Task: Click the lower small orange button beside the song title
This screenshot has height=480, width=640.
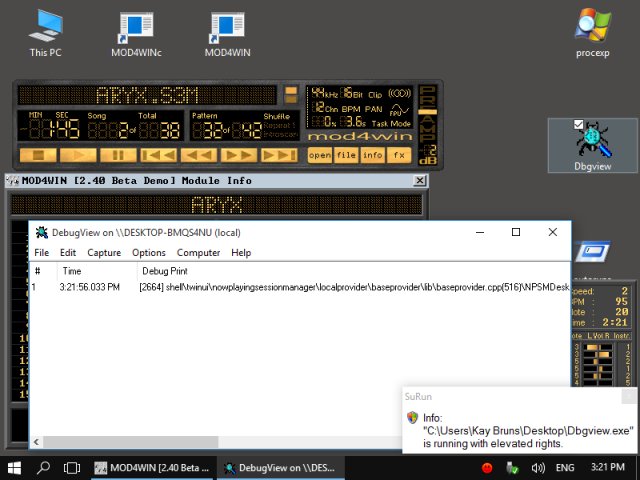Action: [x=291, y=99]
